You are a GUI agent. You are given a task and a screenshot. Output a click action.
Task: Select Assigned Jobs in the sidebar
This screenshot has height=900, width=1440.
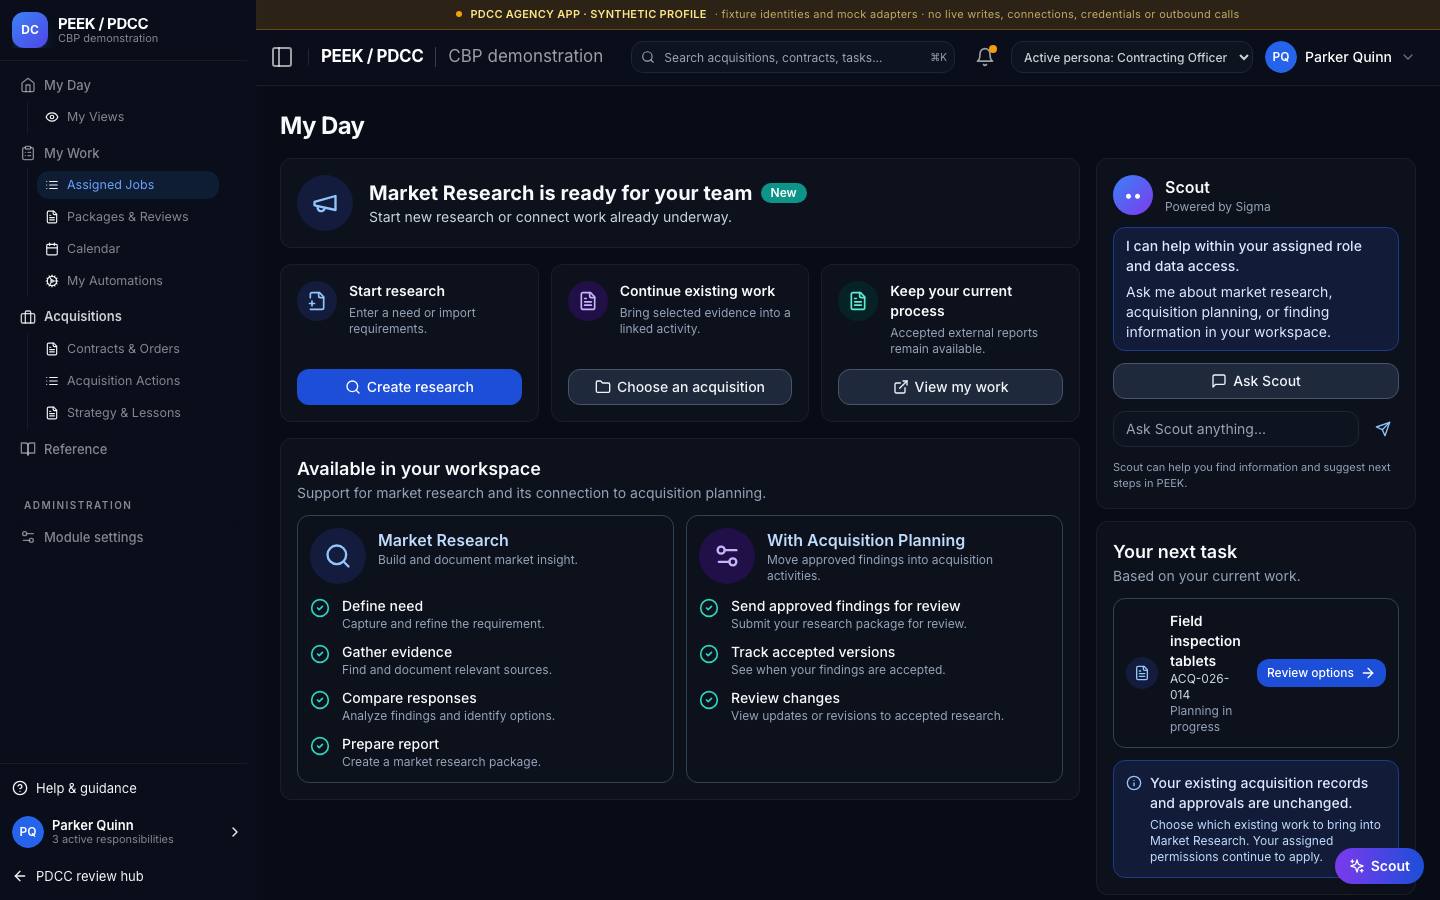(128, 185)
